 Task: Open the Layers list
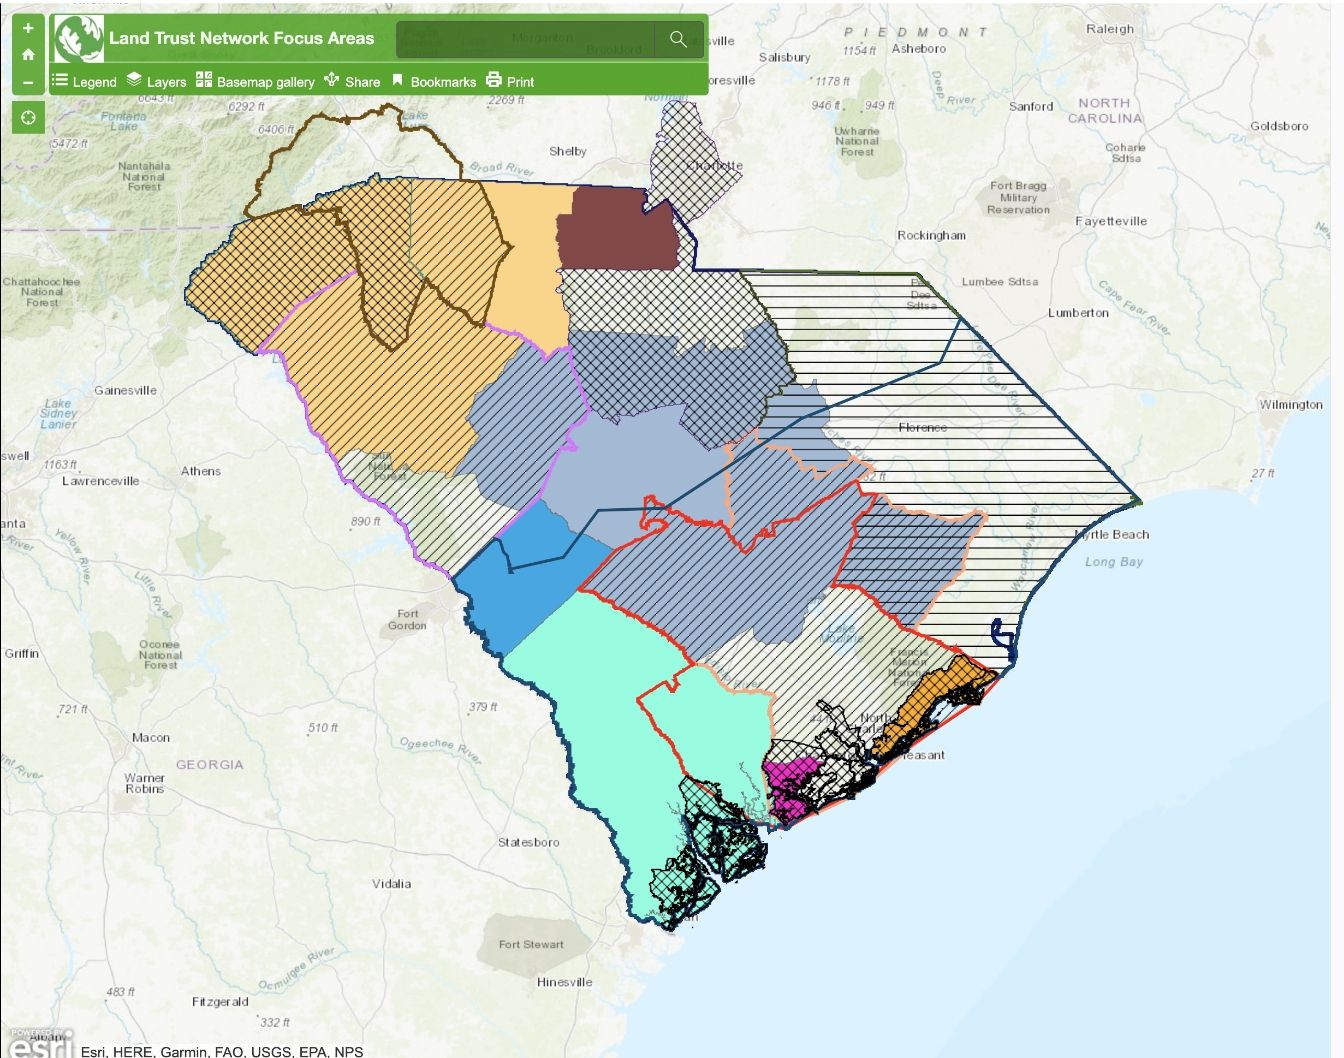[x=156, y=81]
